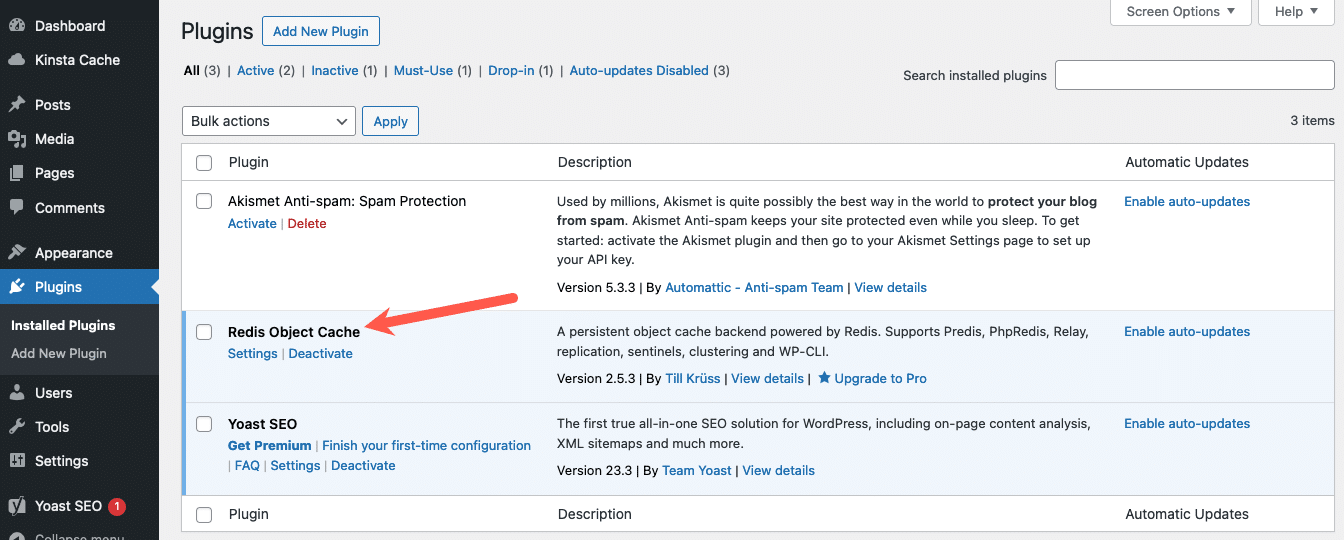Click the Settings sliders icon in sidebar

coord(17,461)
